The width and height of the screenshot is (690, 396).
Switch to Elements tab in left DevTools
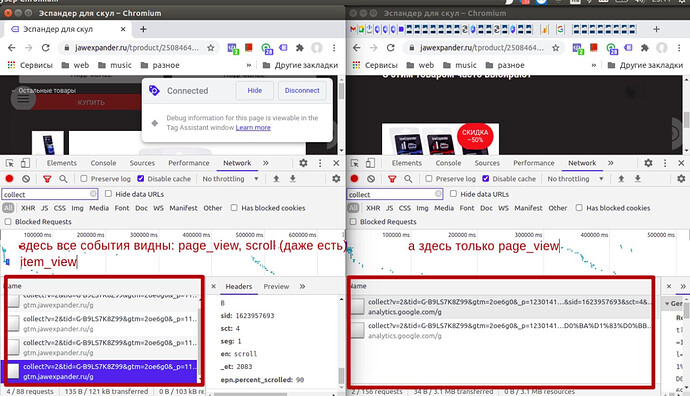point(62,163)
